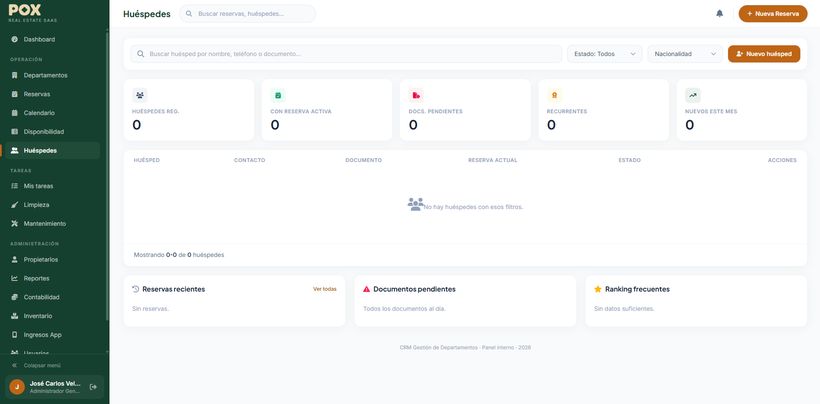Focus the Buscar huésped por nombre field
This screenshot has width=820, height=404.
coord(346,54)
